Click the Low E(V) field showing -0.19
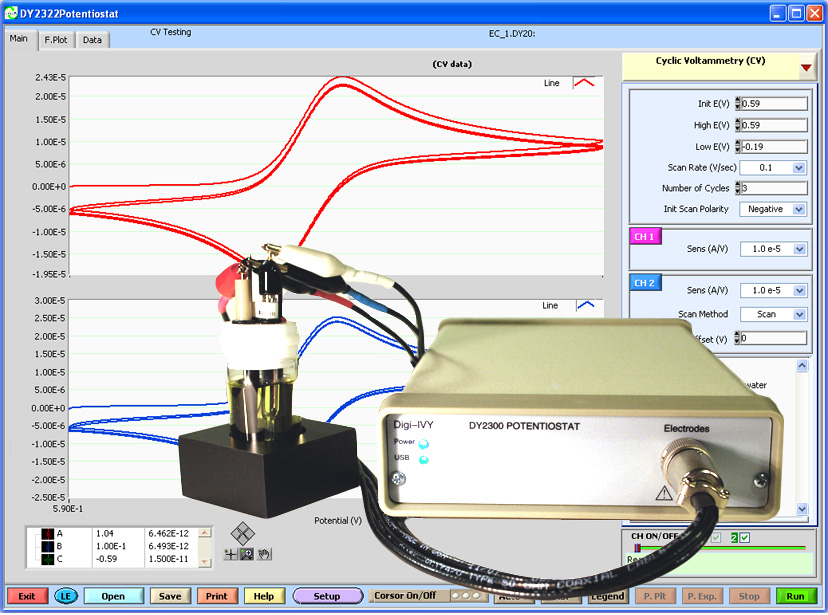The image size is (828, 615). click(x=774, y=147)
